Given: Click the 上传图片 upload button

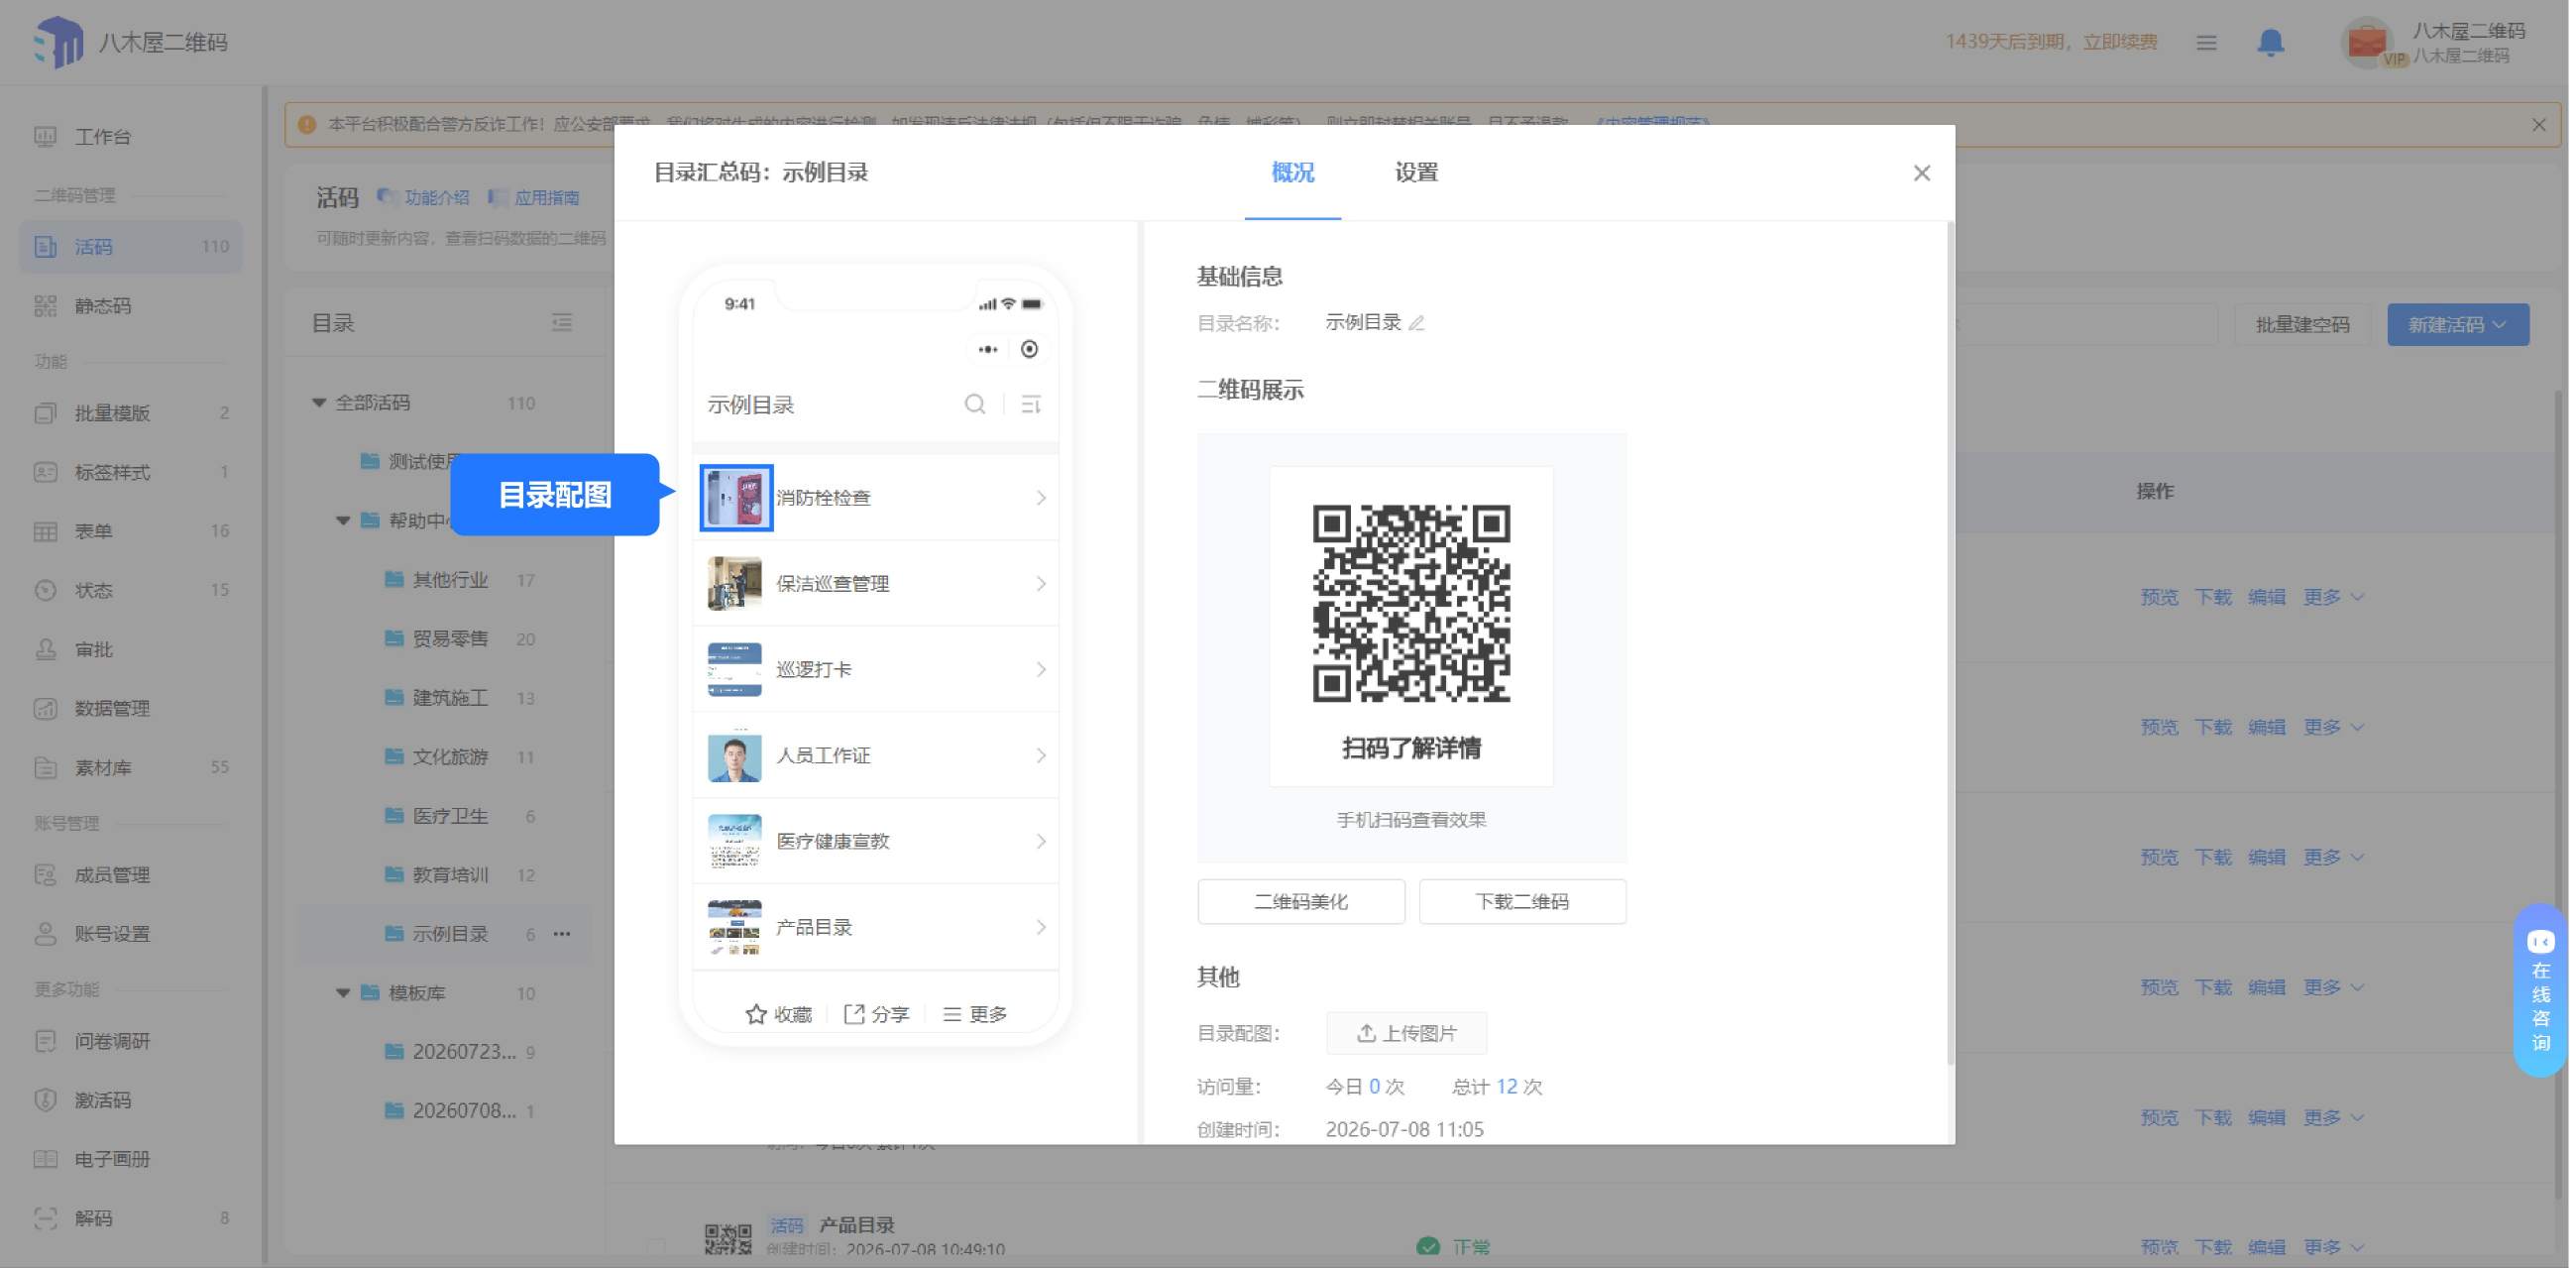Looking at the screenshot, I should tap(1406, 1033).
